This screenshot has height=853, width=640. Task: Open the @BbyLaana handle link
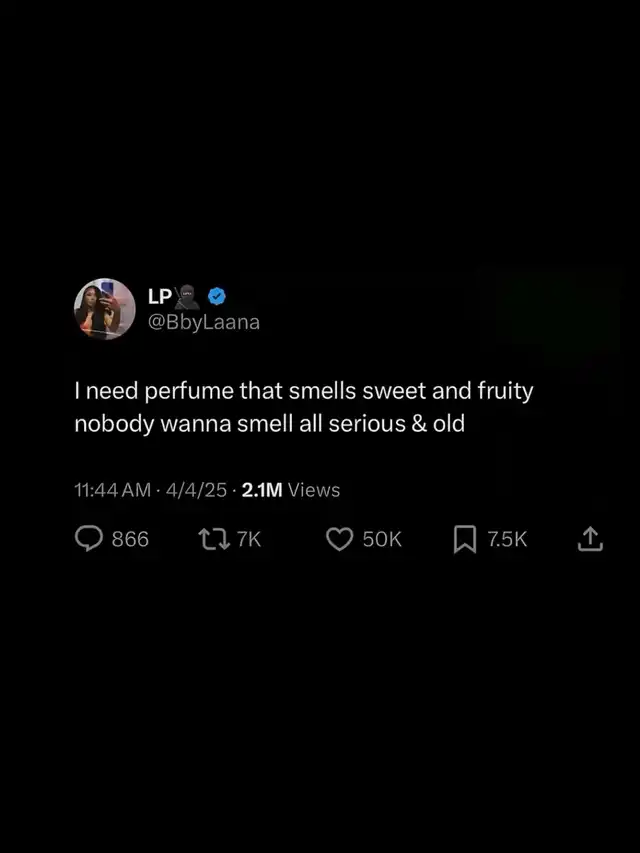(x=204, y=322)
